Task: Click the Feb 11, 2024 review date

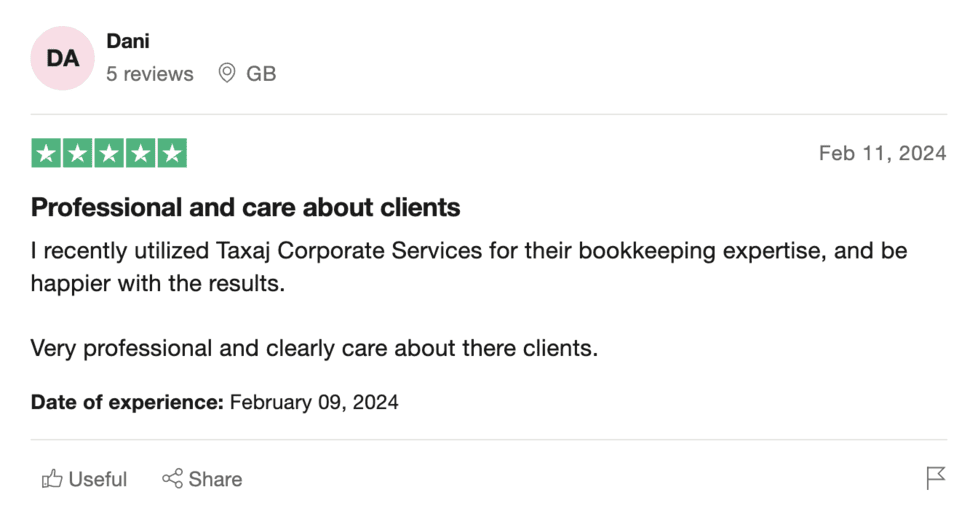Action: [883, 153]
